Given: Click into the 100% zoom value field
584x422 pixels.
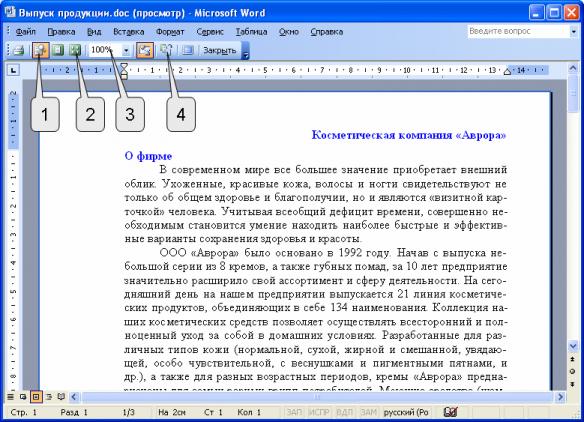Looking at the screenshot, I should 105,50.
